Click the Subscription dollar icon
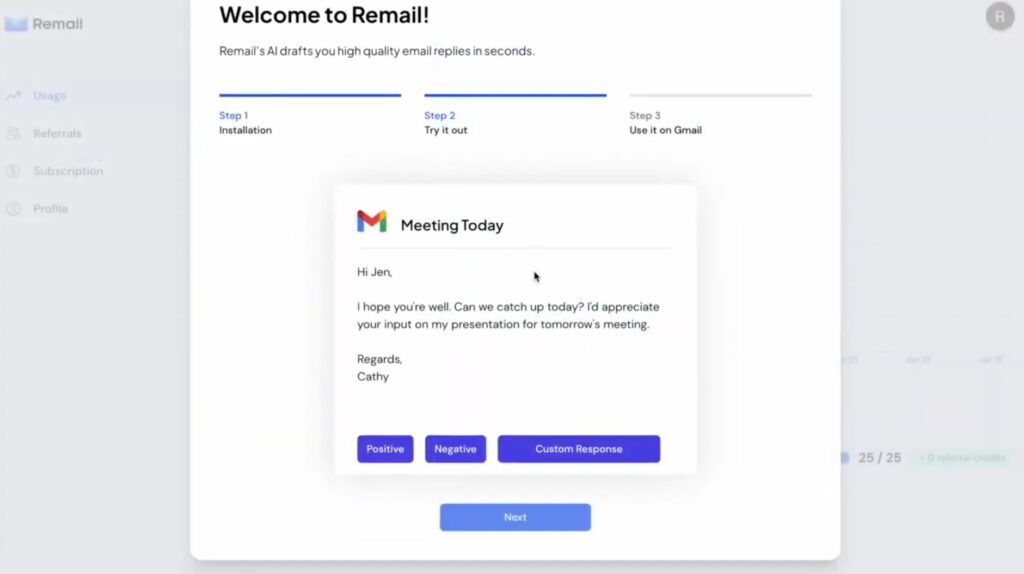 click(14, 171)
